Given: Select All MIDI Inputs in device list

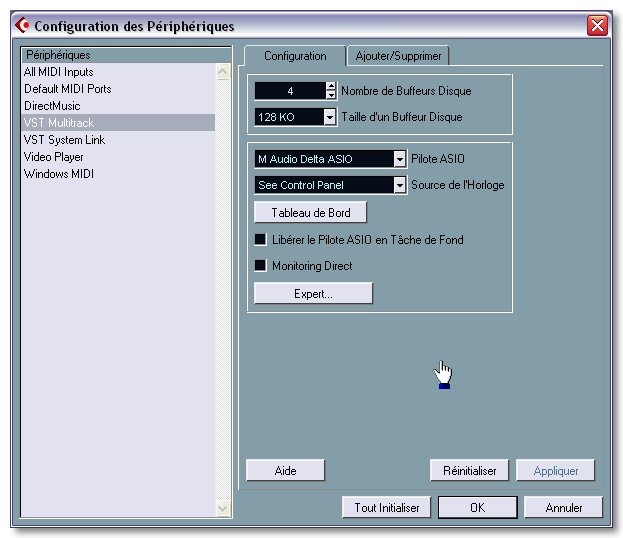Looking at the screenshot, I should click(118, 72).
